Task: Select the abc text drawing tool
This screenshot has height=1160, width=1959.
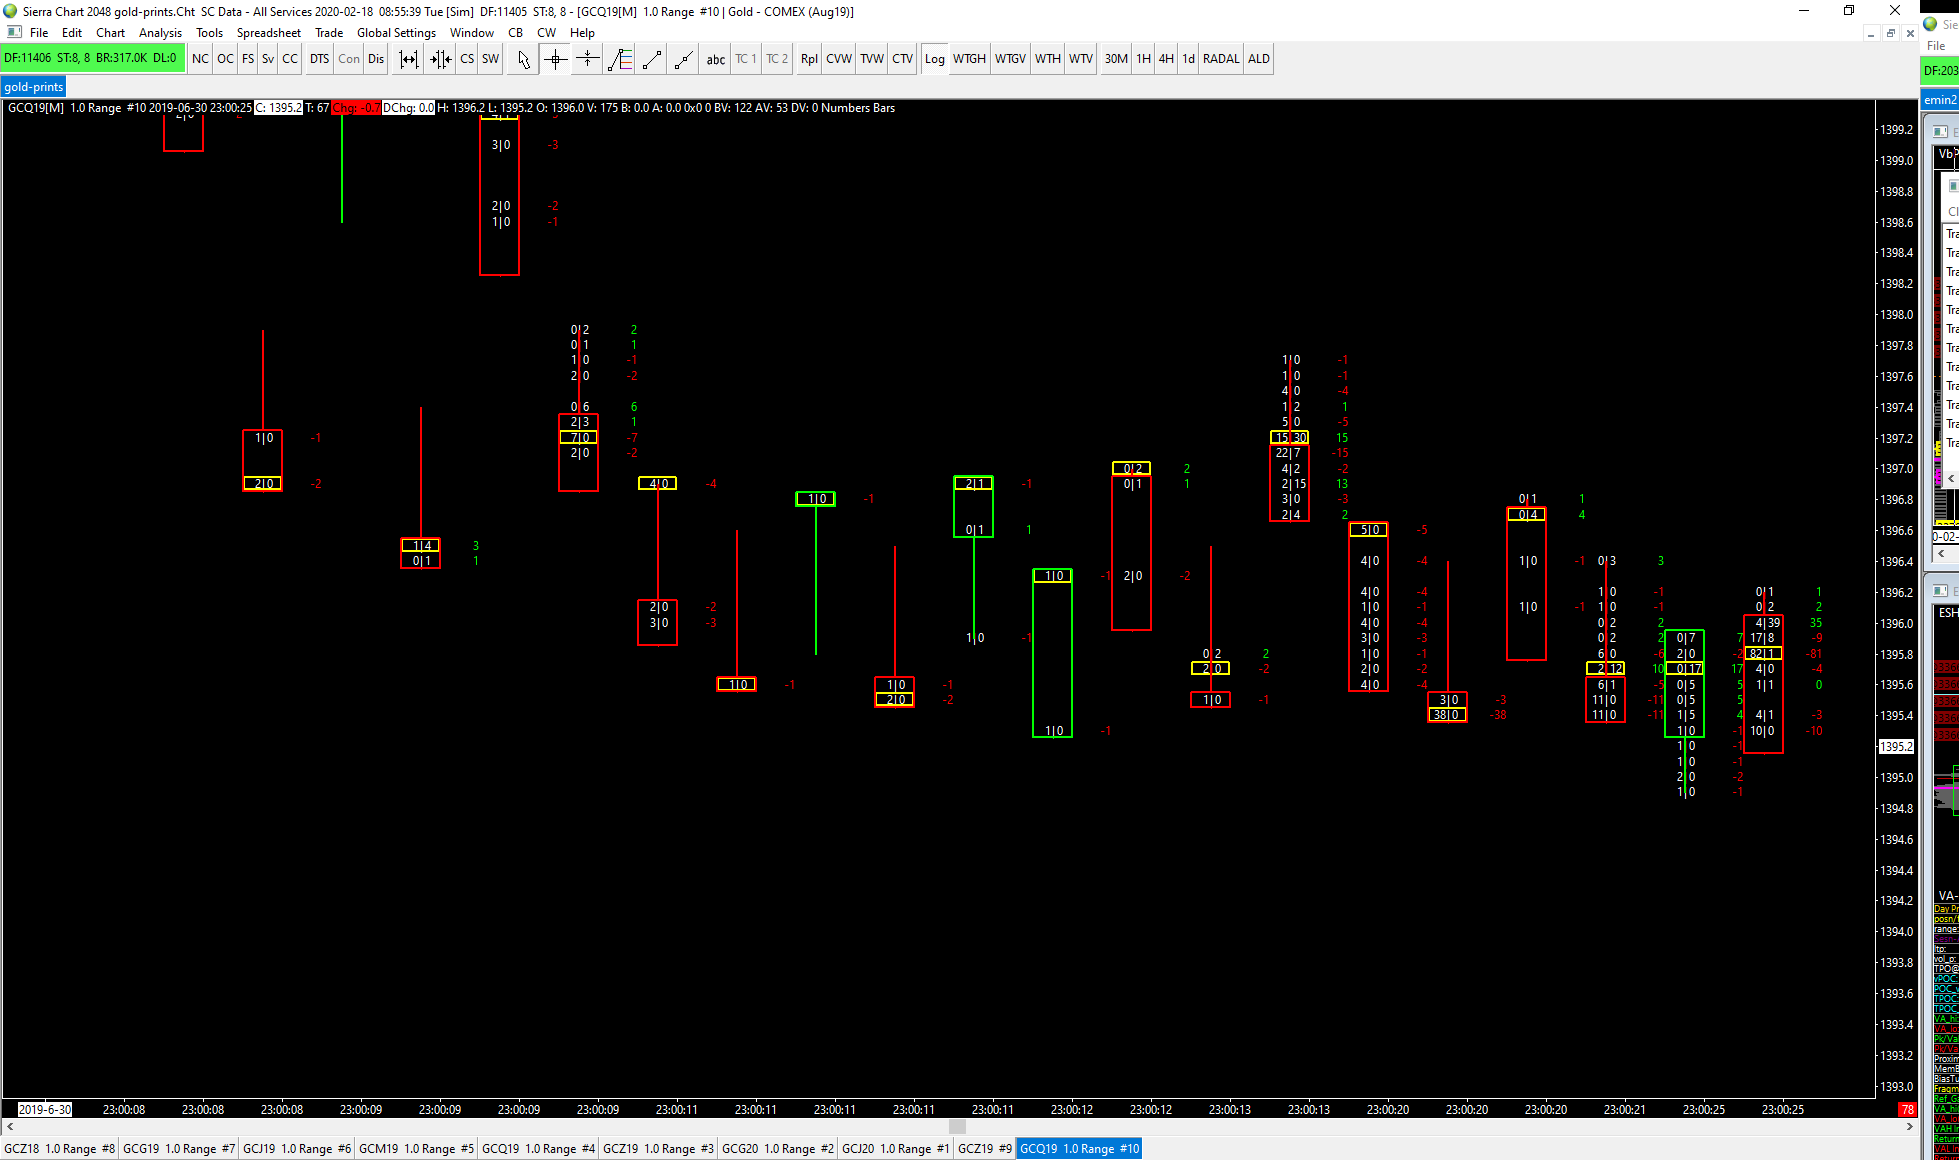Action: pyautogui.click(x=715, y=59)
